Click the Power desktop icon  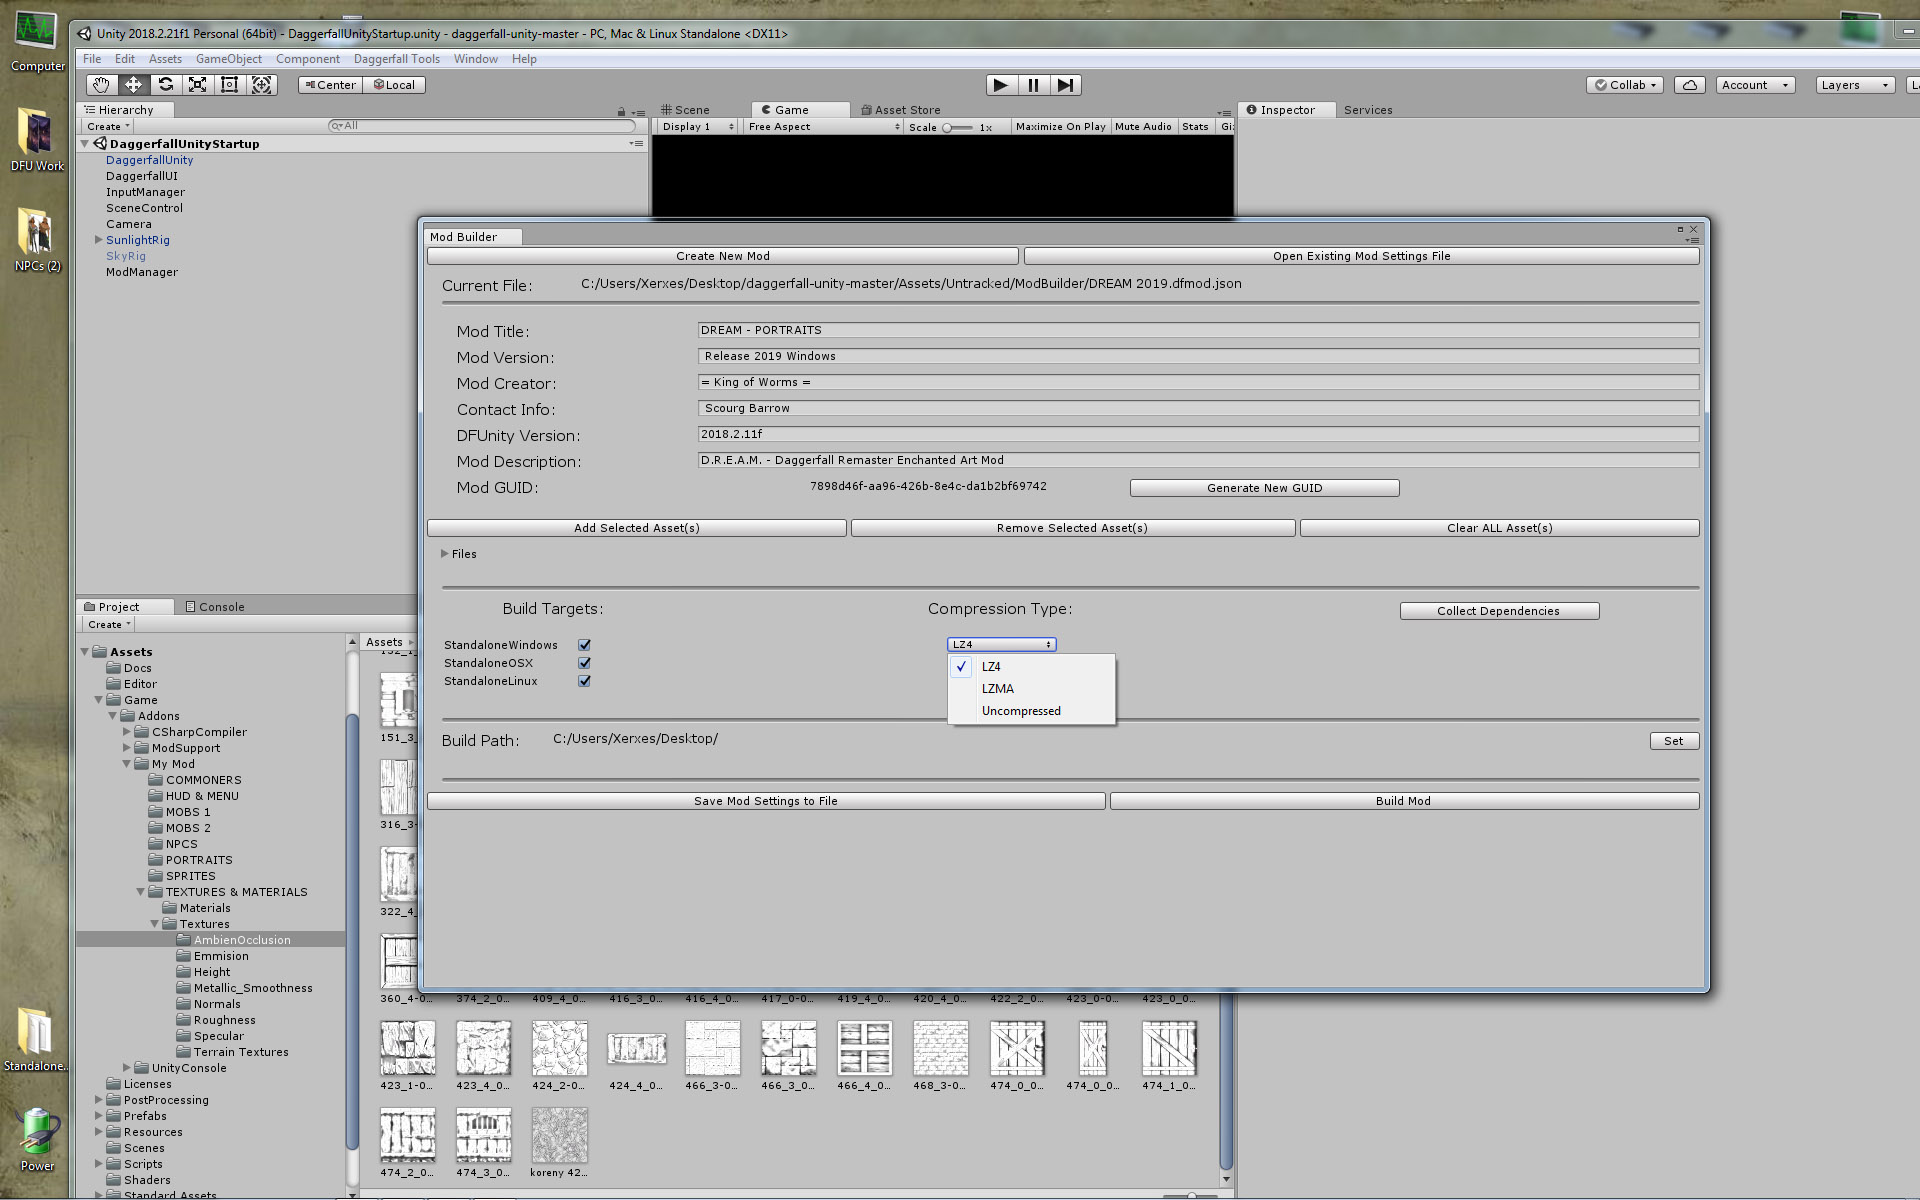[x=37, y=1140]
